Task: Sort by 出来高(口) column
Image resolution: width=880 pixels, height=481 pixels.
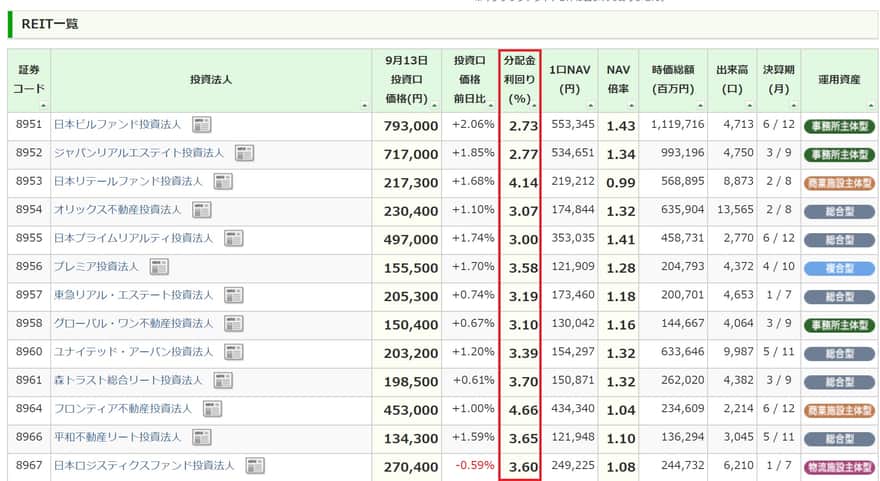Action: click(x=750, y=106)
